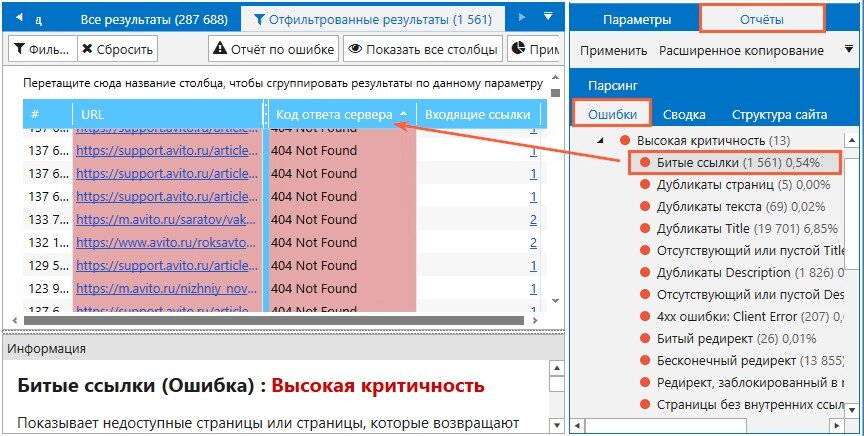Click errors tree horizontal scrollbar right arrow
Viewport: 864px width, 436px height.
(837, 426)
